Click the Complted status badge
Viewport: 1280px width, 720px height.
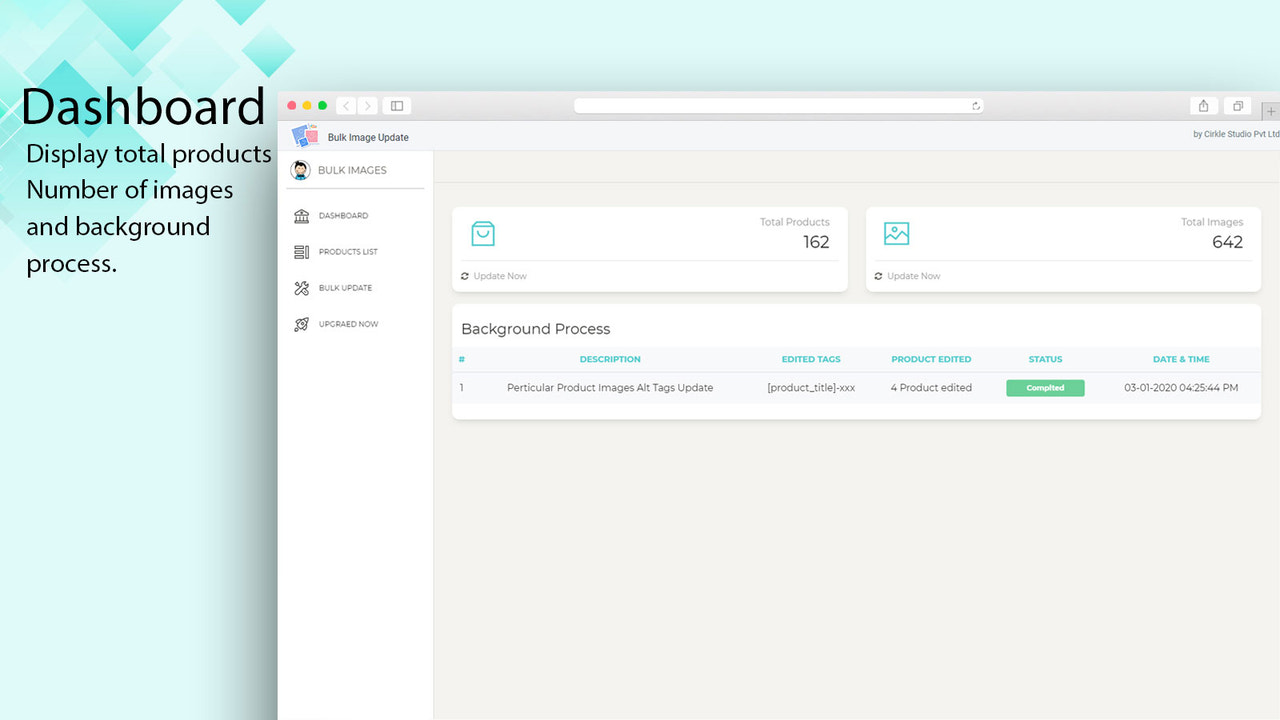pyautogui.click(x=1045, y=387)
